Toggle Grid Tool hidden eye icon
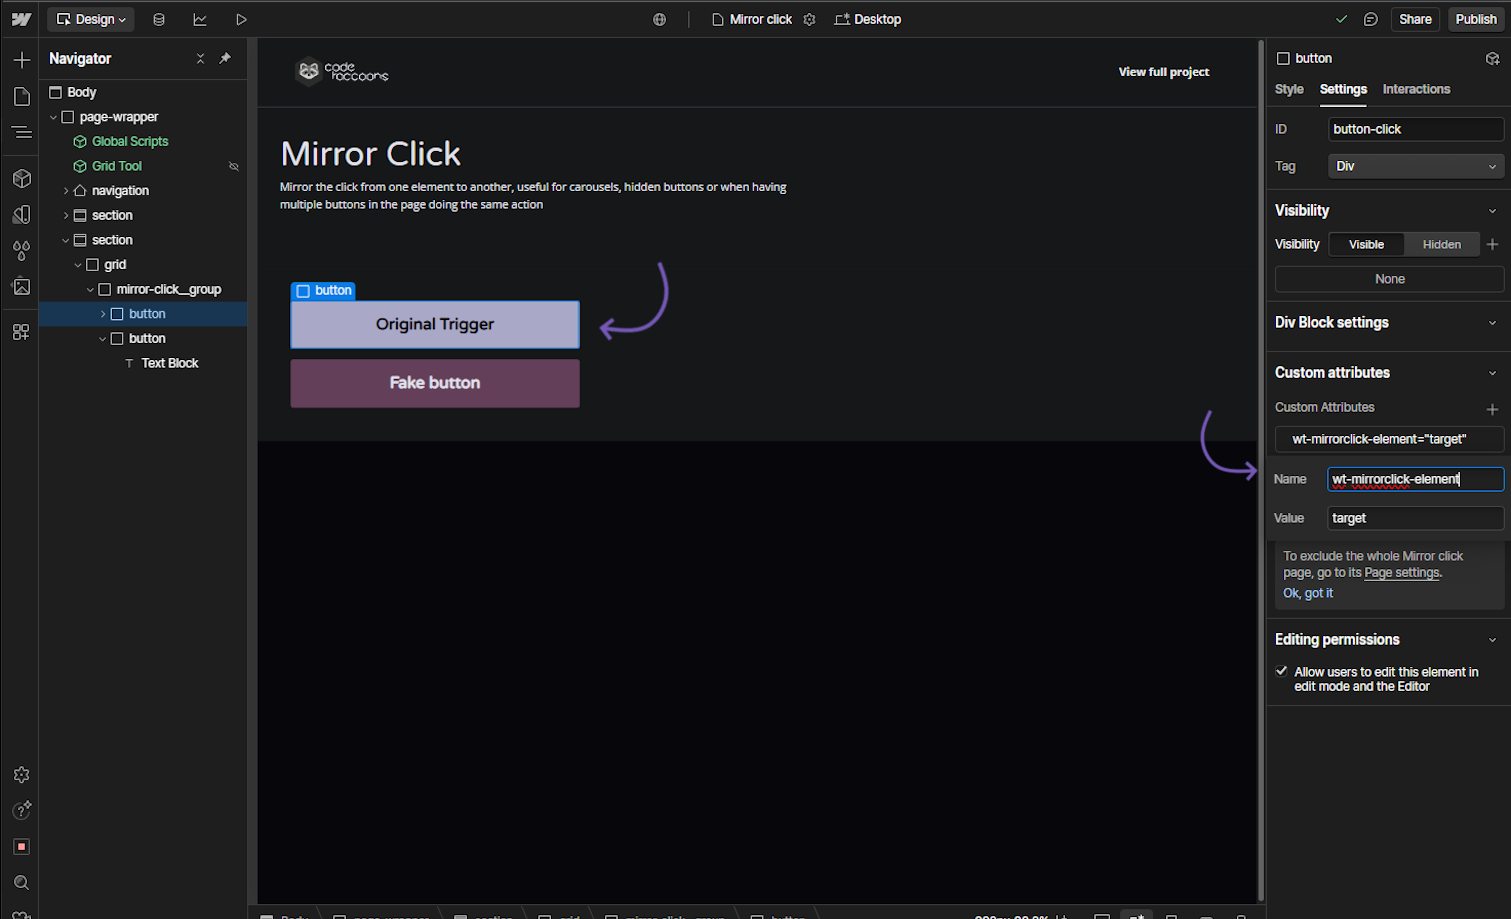Screen dimensions: 1511x919 point(234,166)
